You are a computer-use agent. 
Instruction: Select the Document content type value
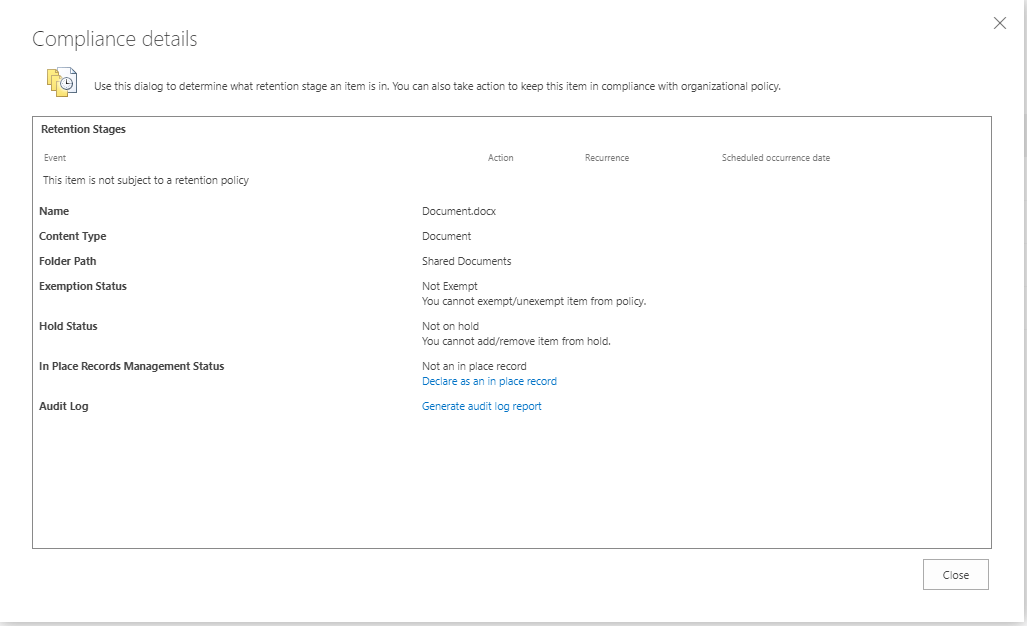[446, 236]
